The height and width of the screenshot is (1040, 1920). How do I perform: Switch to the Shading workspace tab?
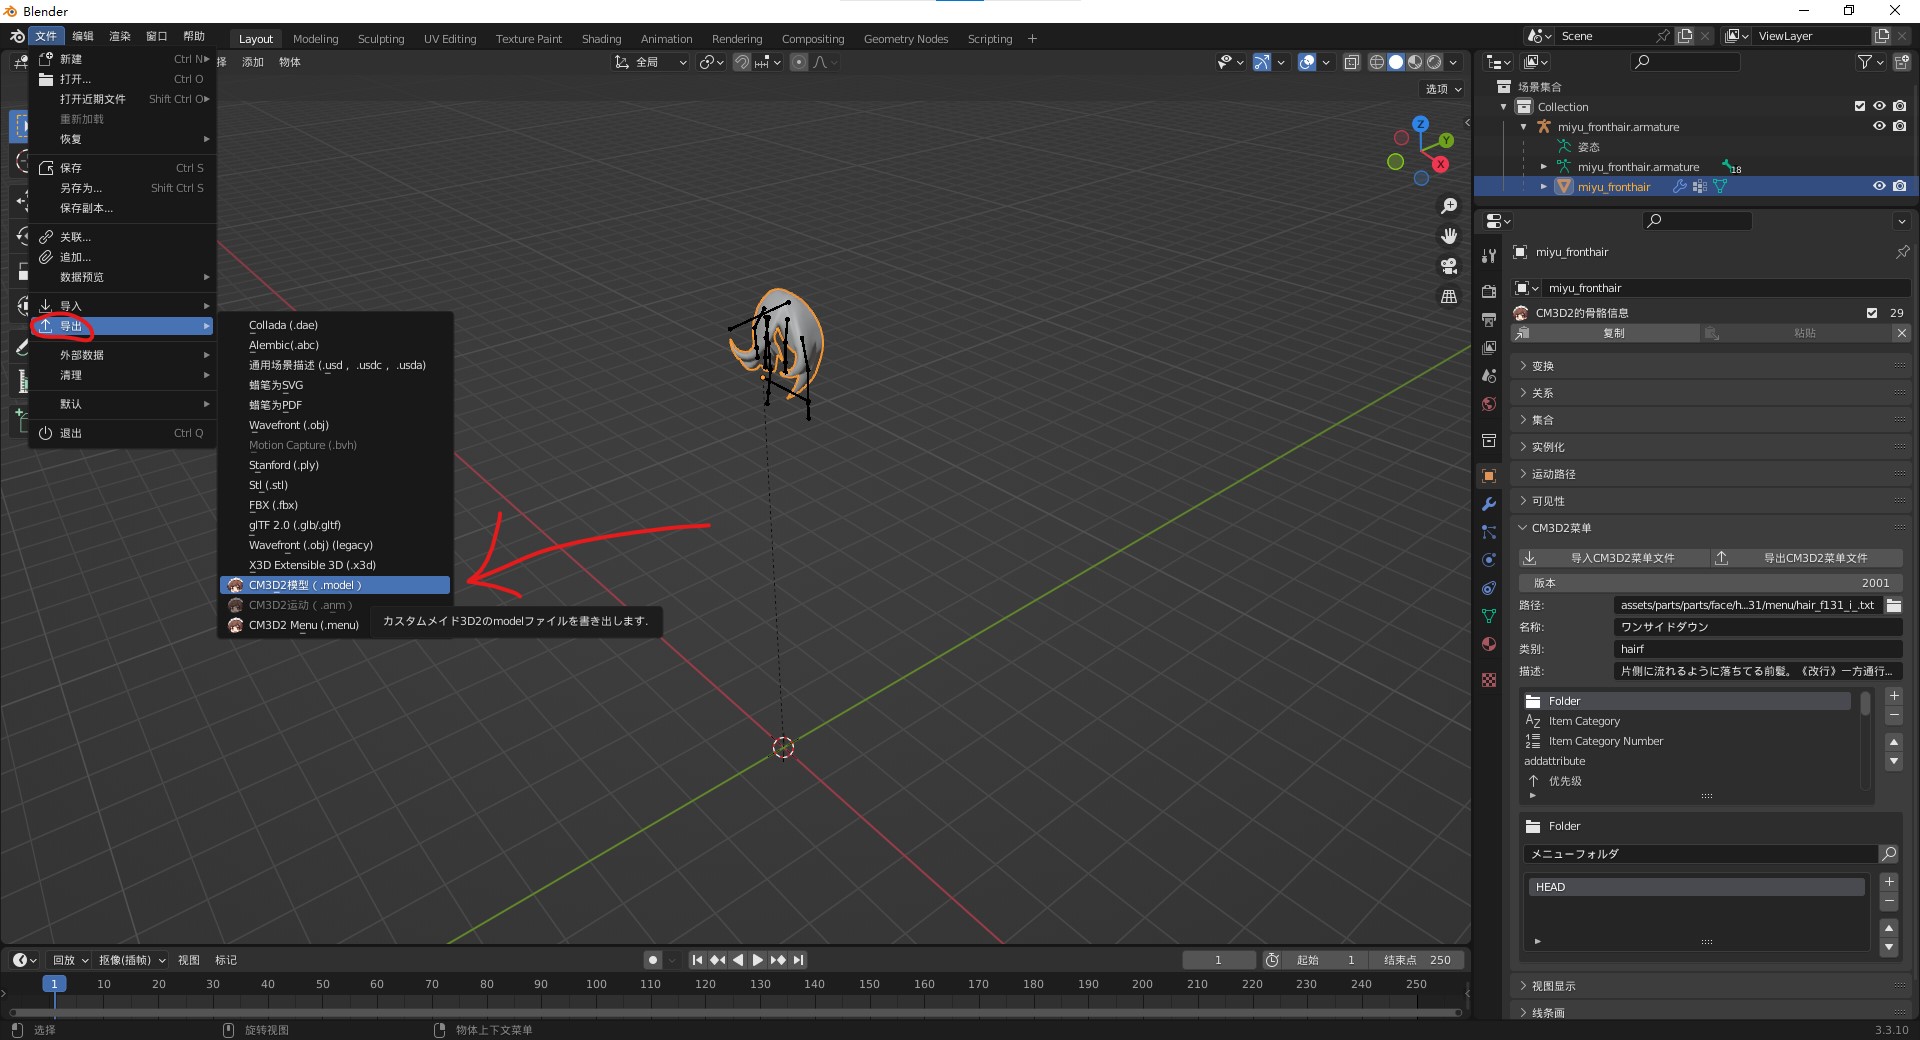[601, 39]
